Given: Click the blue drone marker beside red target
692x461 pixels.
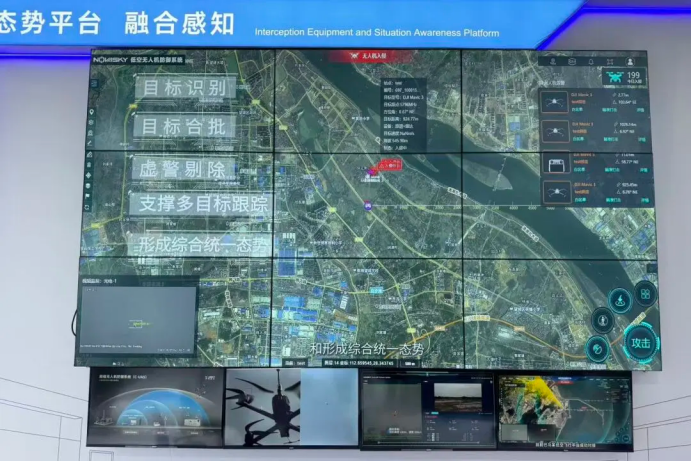Looking at the screenshot, I should 370,171.
